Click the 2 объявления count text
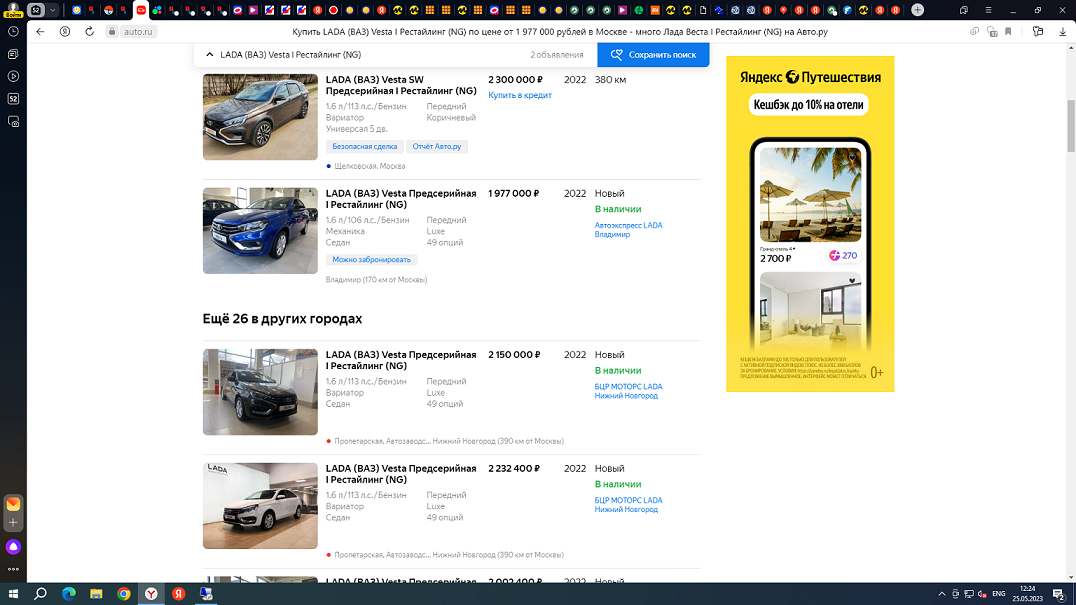Screen dimensions: 1076x605 [x=557, y=55]
